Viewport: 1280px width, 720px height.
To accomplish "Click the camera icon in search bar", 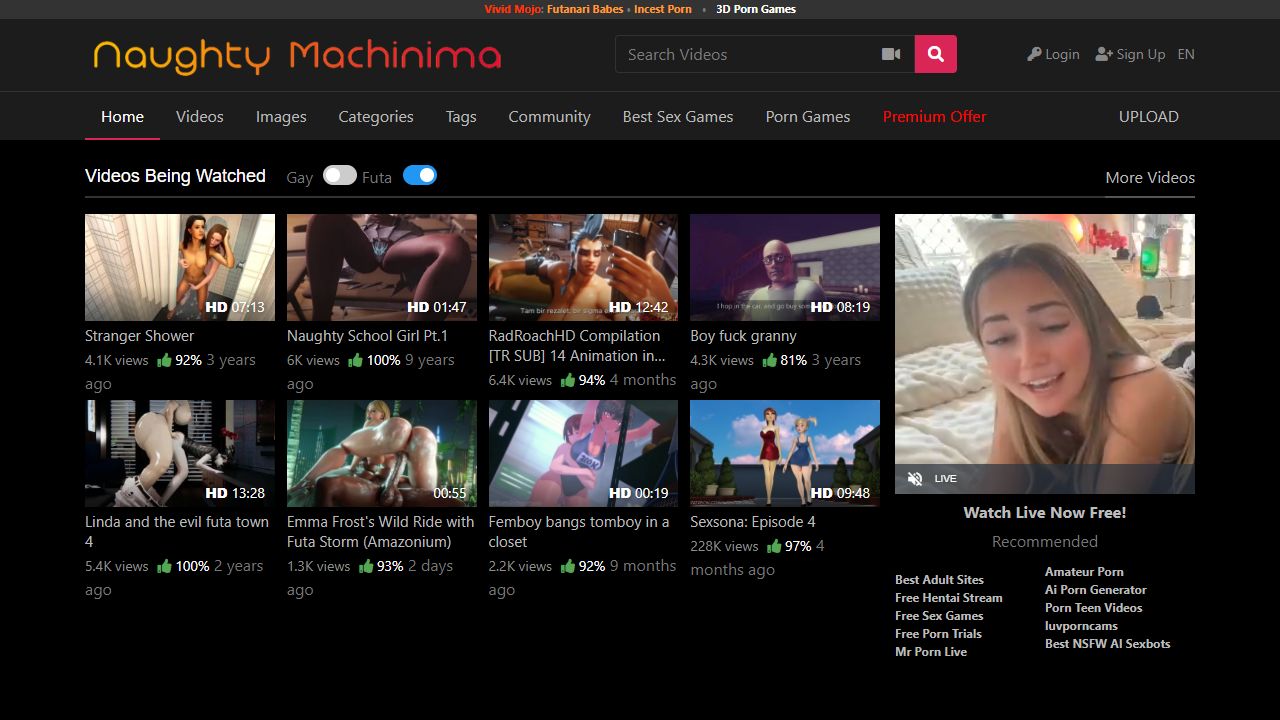I will pyautogui.click(x=891, y=54).
